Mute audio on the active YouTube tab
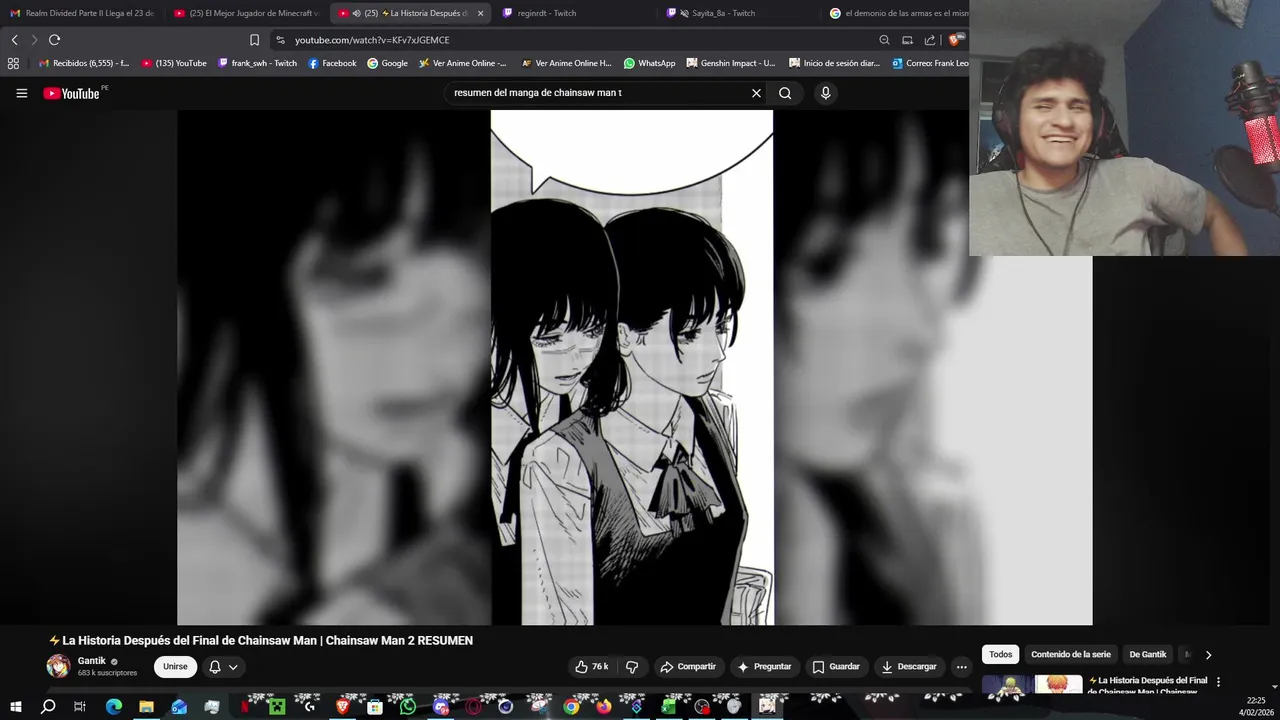Screen dimensions: 1280x720 tap(357, 13)
